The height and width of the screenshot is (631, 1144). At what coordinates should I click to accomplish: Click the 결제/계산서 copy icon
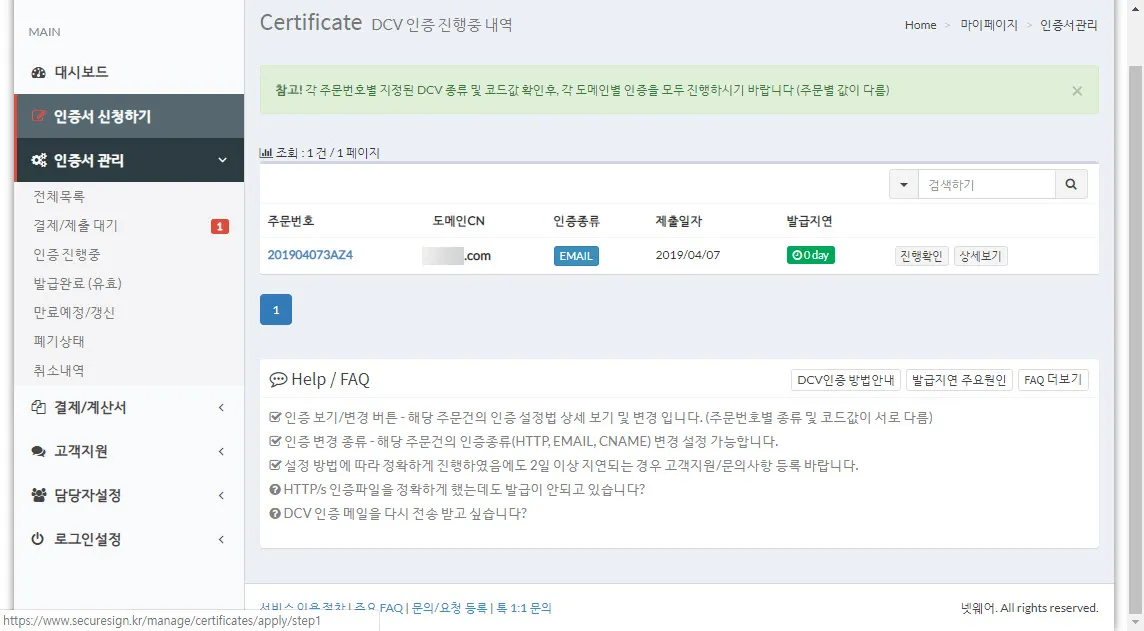(x=39, y=408)
